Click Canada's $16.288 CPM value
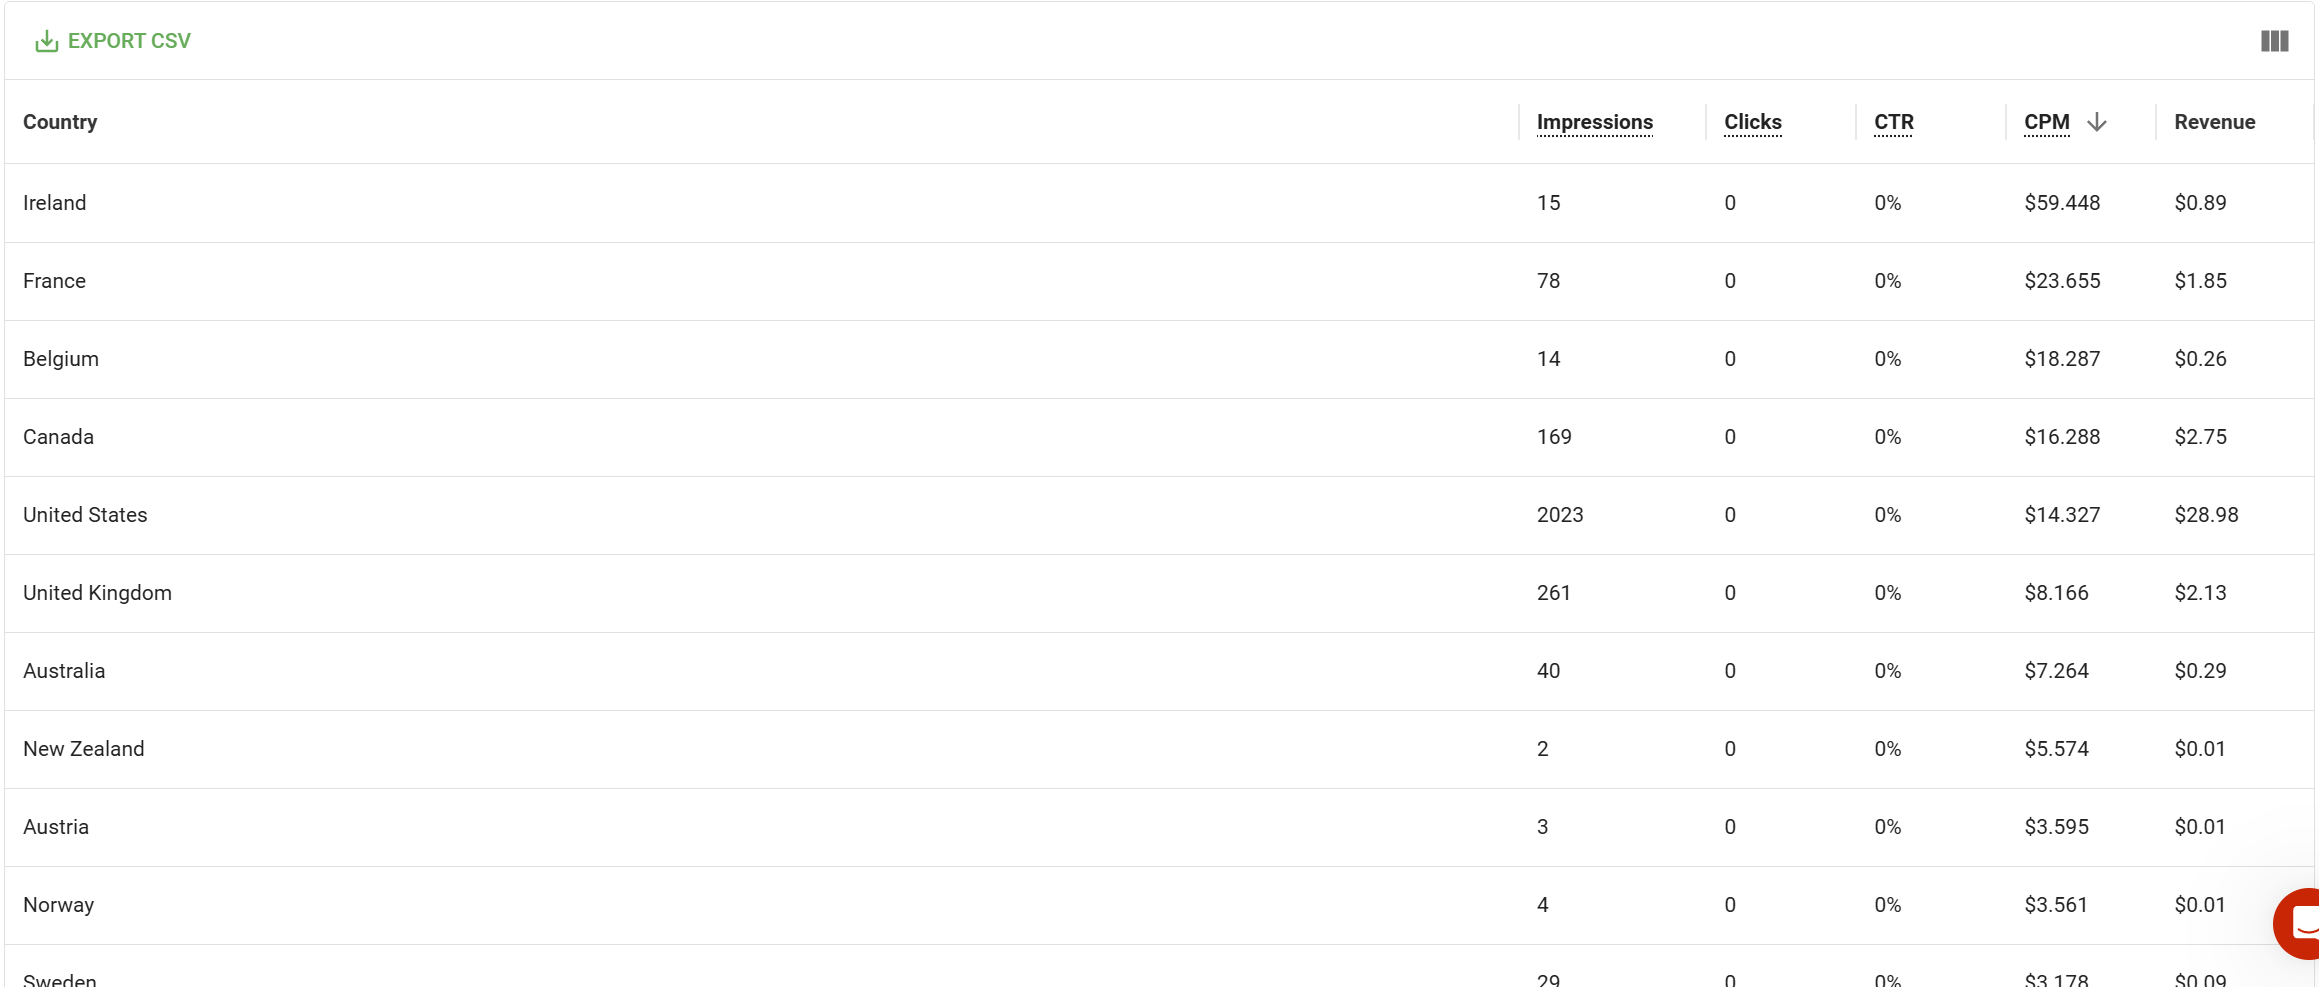Image resolution: width=2319 pixels, height=987 pixels. [2062, 437]
